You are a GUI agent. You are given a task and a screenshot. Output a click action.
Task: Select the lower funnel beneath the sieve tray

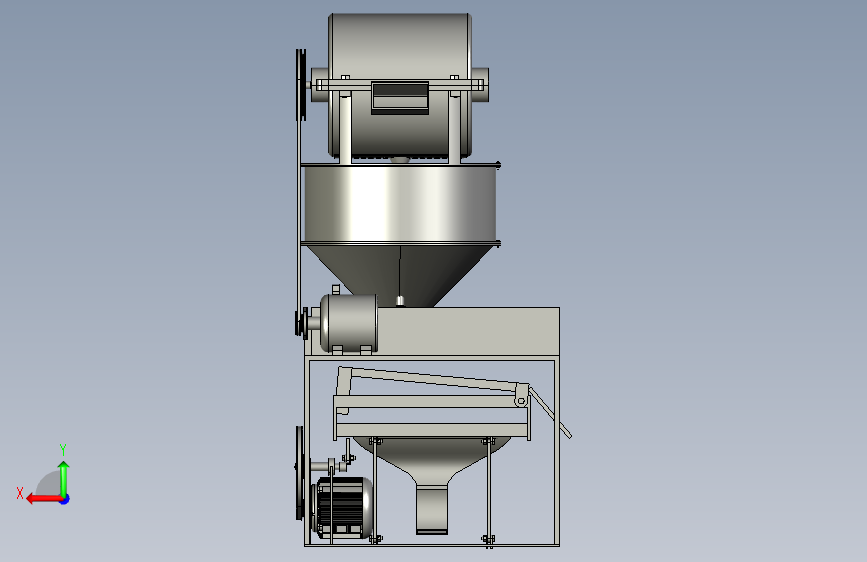[432, 460]
